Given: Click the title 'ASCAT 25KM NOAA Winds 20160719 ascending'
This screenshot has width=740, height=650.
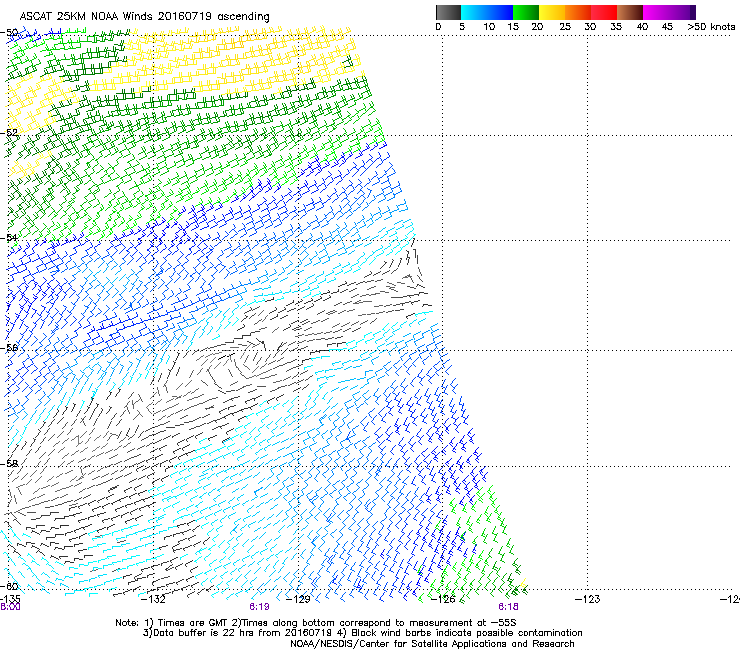Looking at the screenshot, I should [x=144, y=17].
